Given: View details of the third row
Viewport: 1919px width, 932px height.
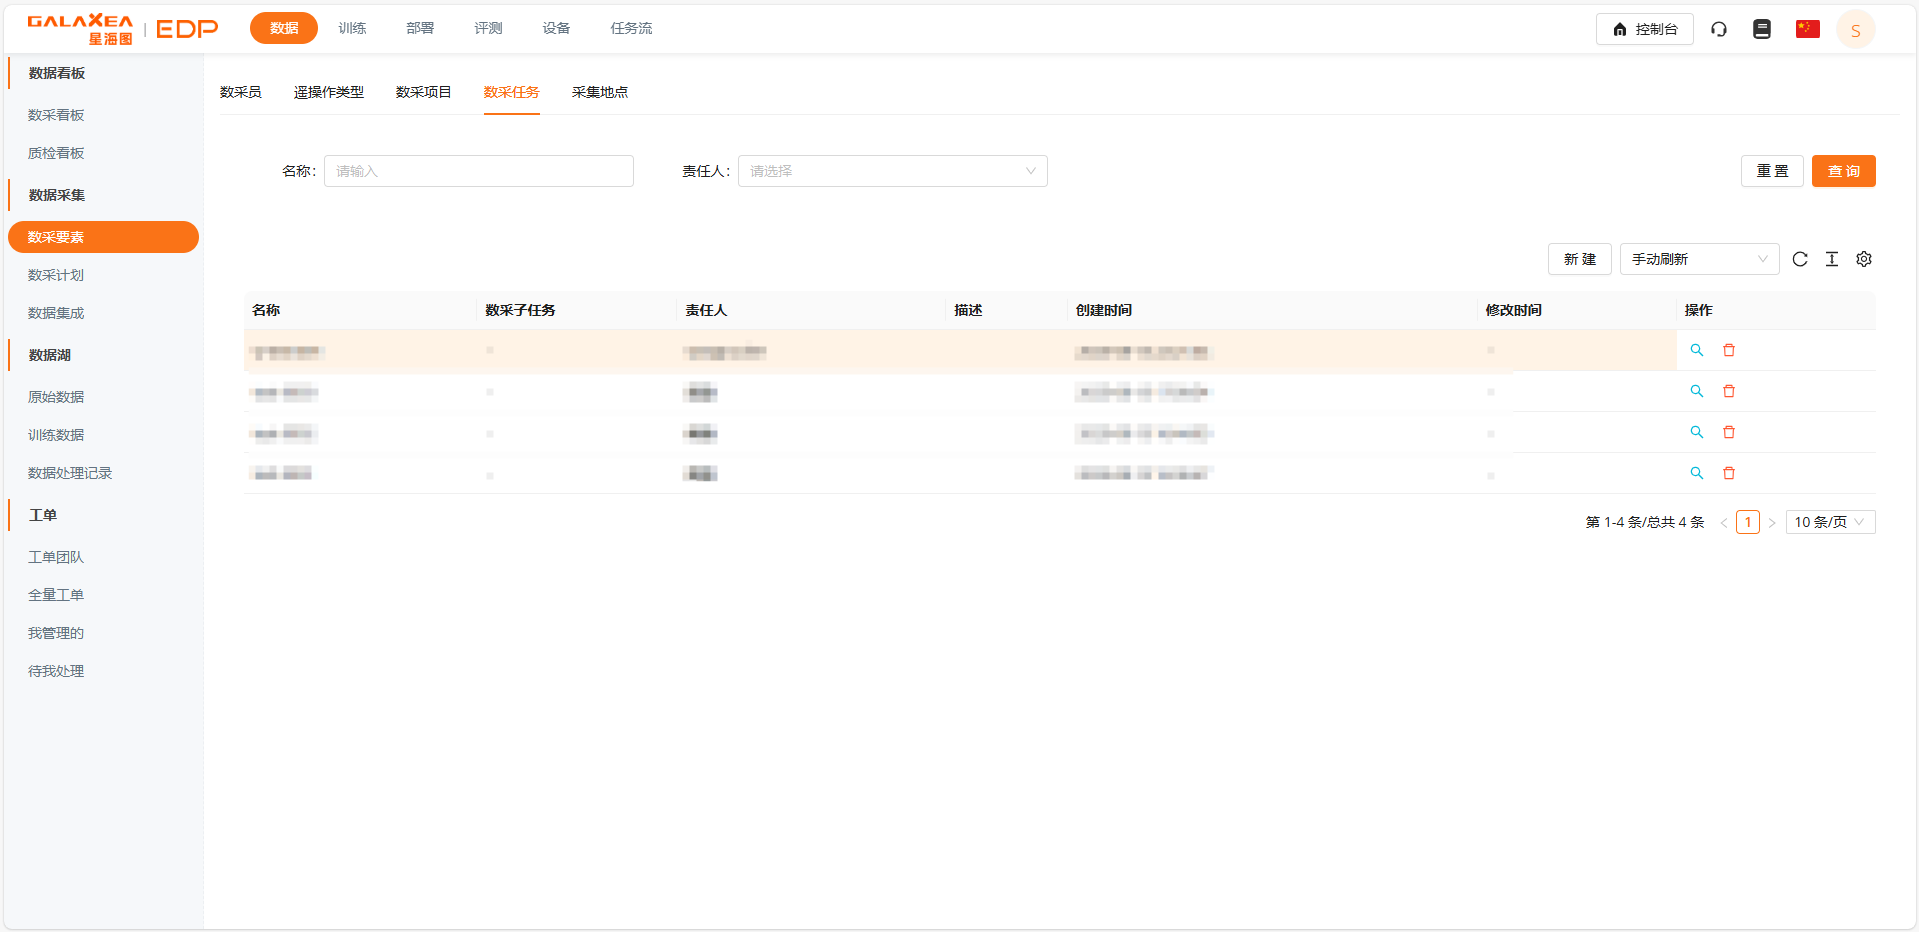Looking at the screenshot, I should coord(1697,432).
